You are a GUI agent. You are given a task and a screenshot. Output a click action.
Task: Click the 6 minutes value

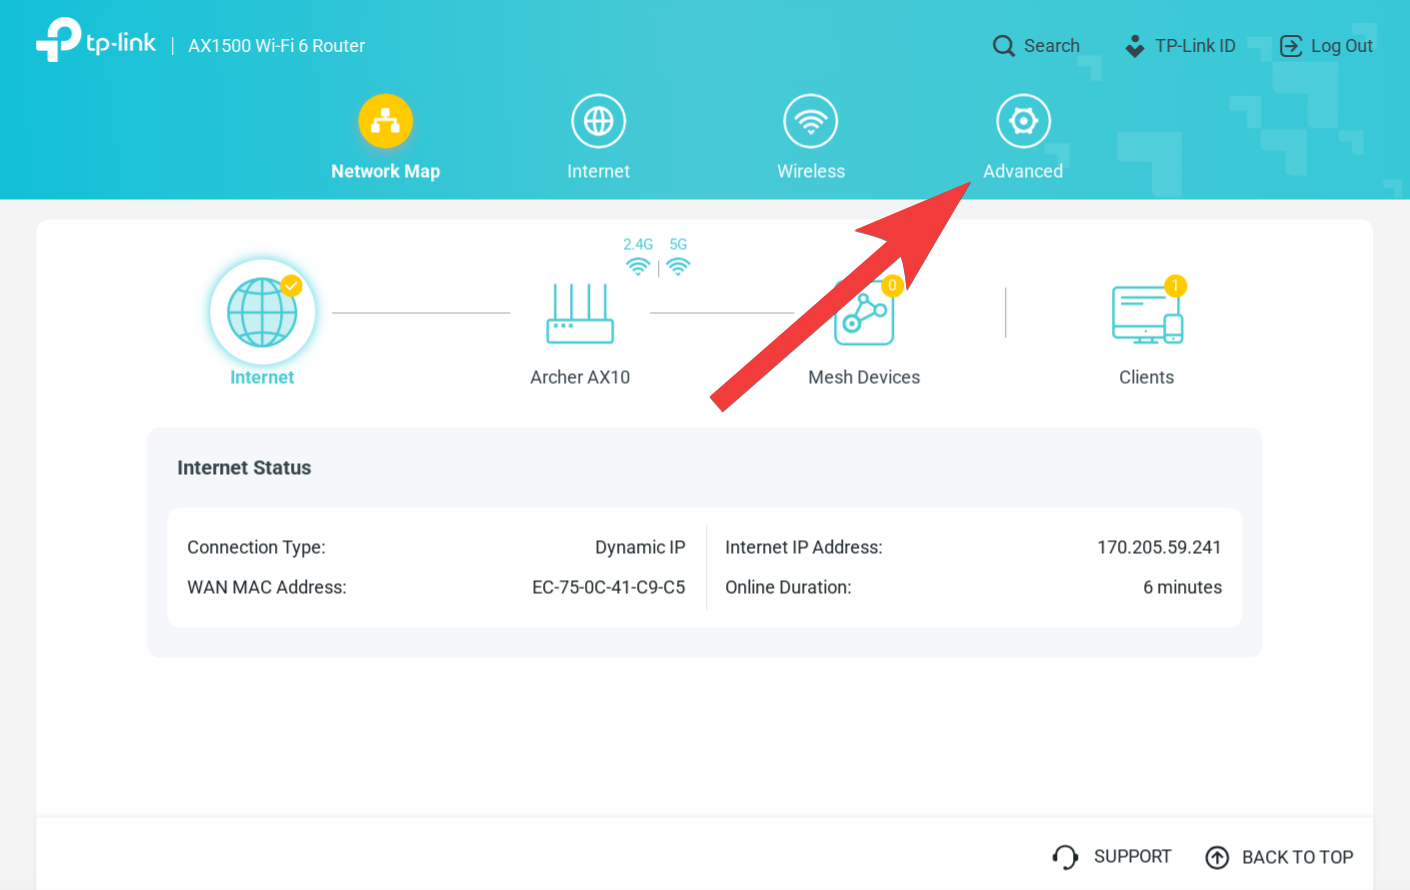[x=1182, y=587]
